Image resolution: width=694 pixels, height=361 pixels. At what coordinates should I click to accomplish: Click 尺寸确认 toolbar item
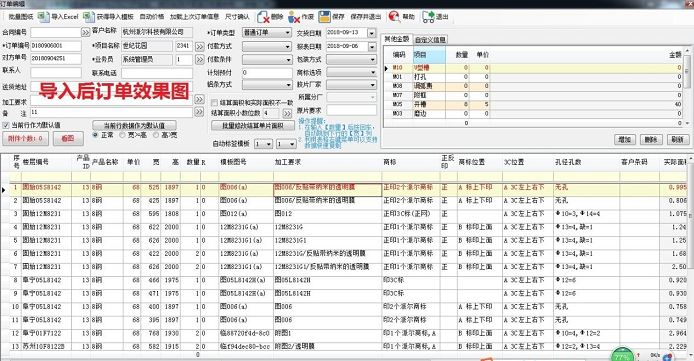(237, 17)
